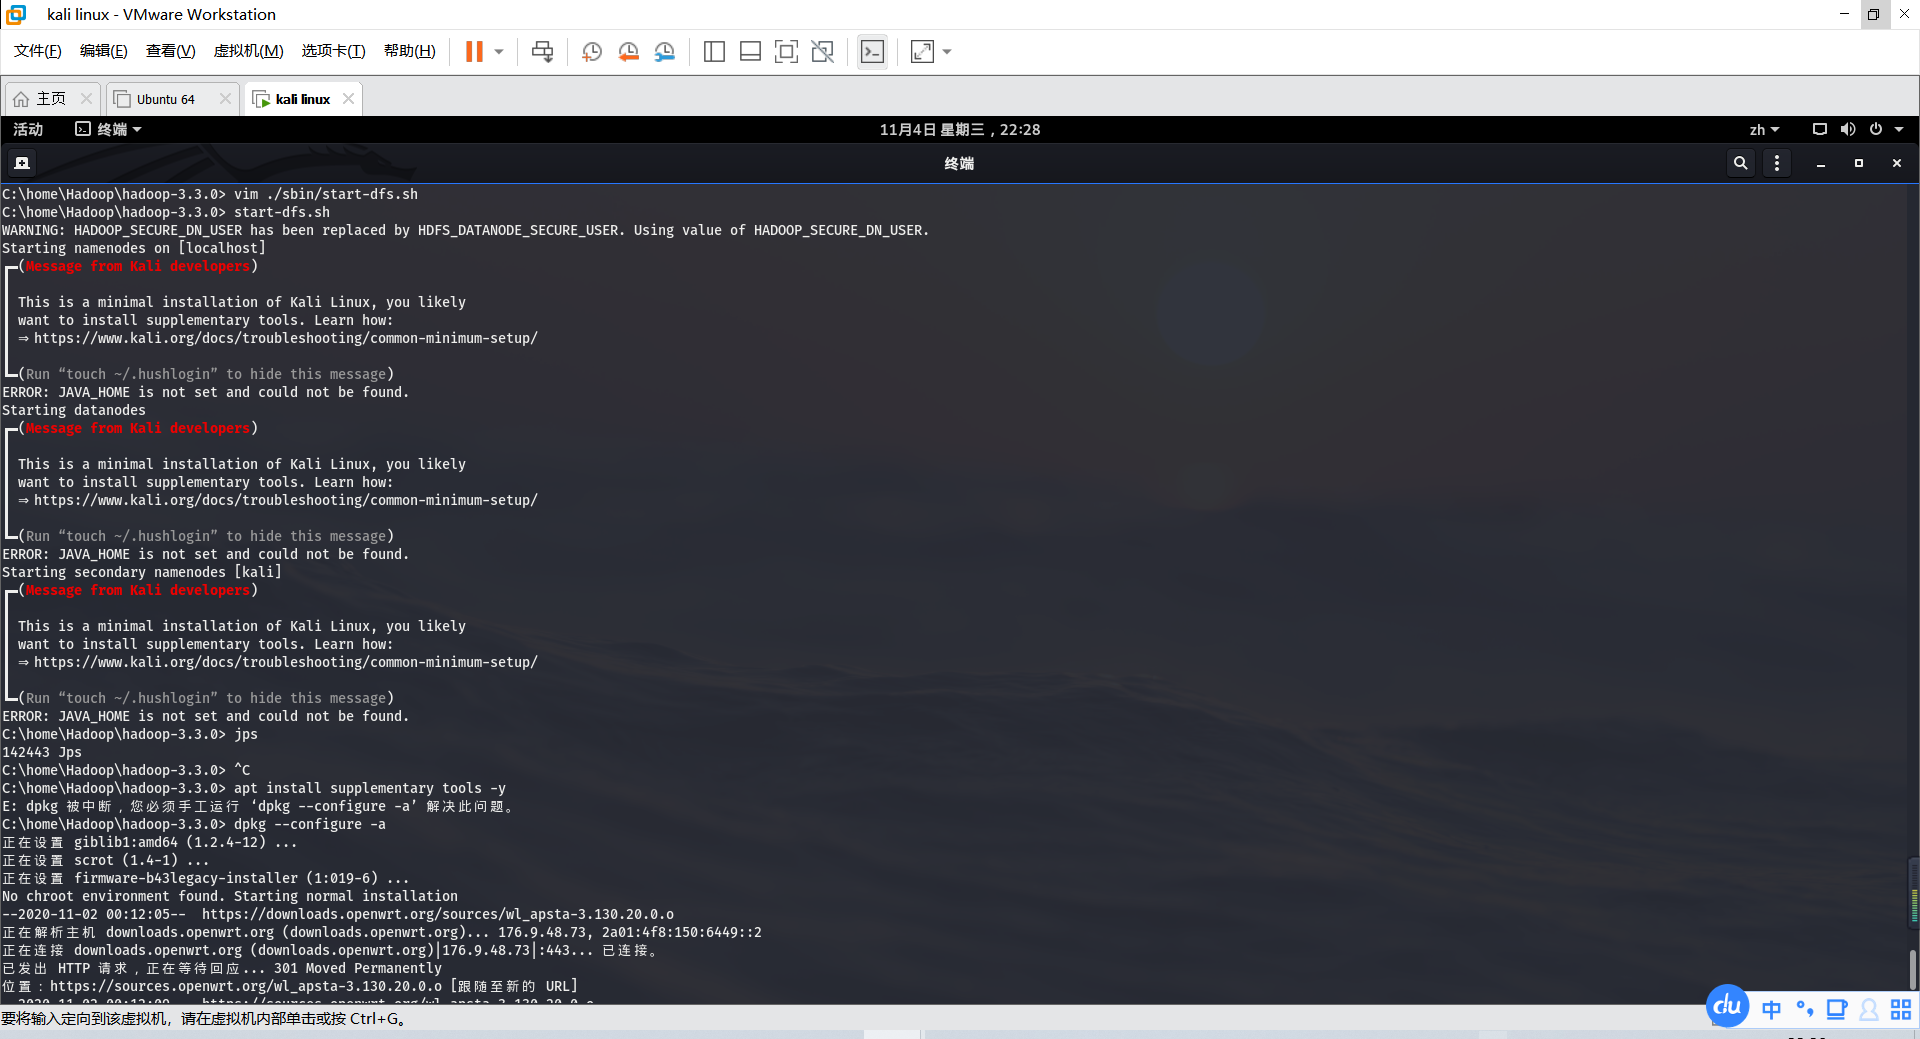Open search in the terminal window
Screen dimensions: 1920x1039
click(1740, 162)
